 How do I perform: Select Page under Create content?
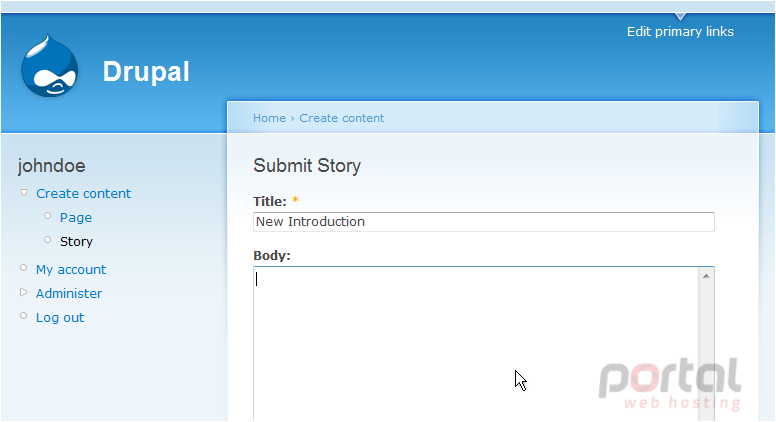click(76, 218)
